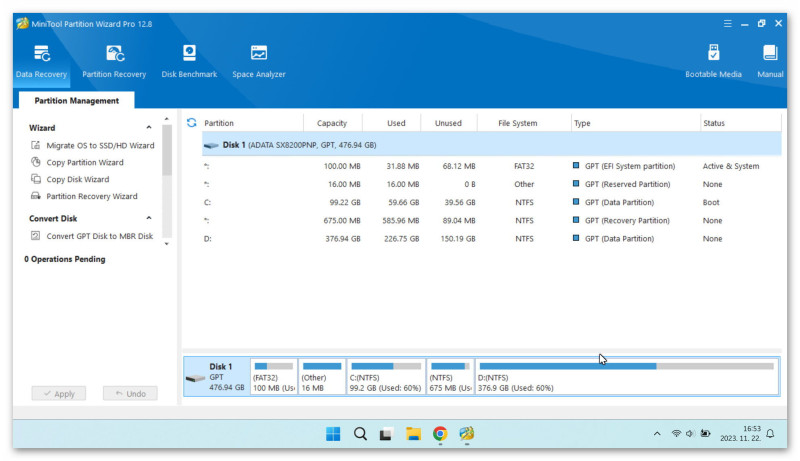Open Migrate OS to SSD/HD Wizard
800x461 pixels.
(100, 145)
